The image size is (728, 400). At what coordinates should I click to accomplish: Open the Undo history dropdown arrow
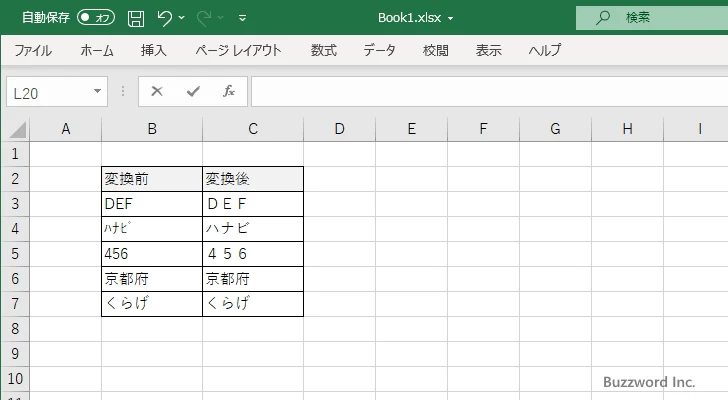coord(182,18)
